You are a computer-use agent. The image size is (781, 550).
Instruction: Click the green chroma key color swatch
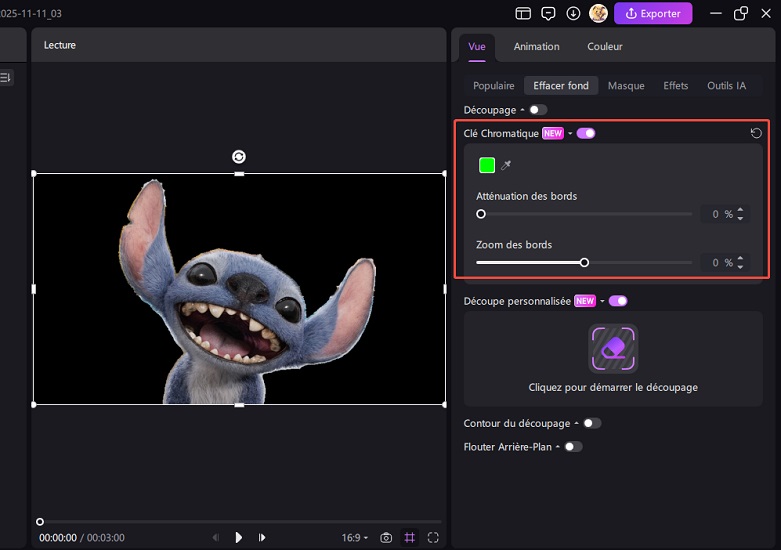(x=487, y=165)
